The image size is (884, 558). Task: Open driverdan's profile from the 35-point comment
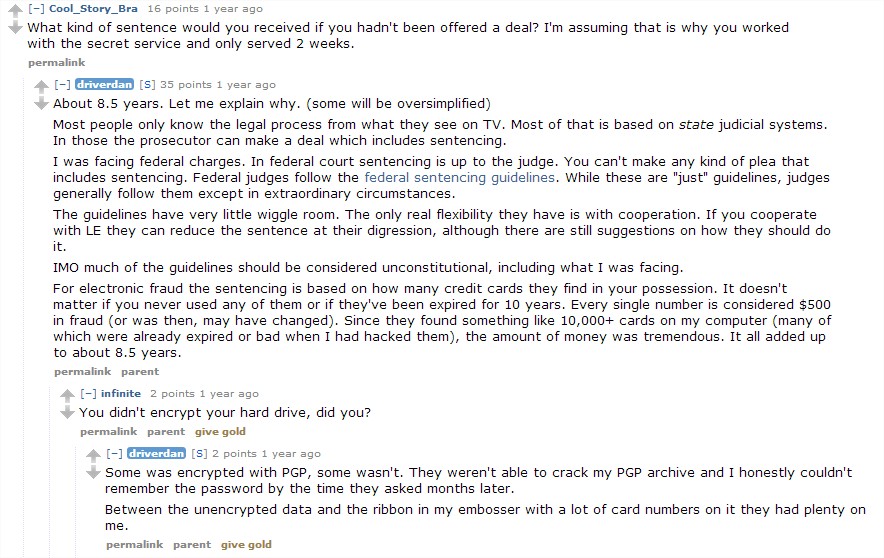coord(104,85)
